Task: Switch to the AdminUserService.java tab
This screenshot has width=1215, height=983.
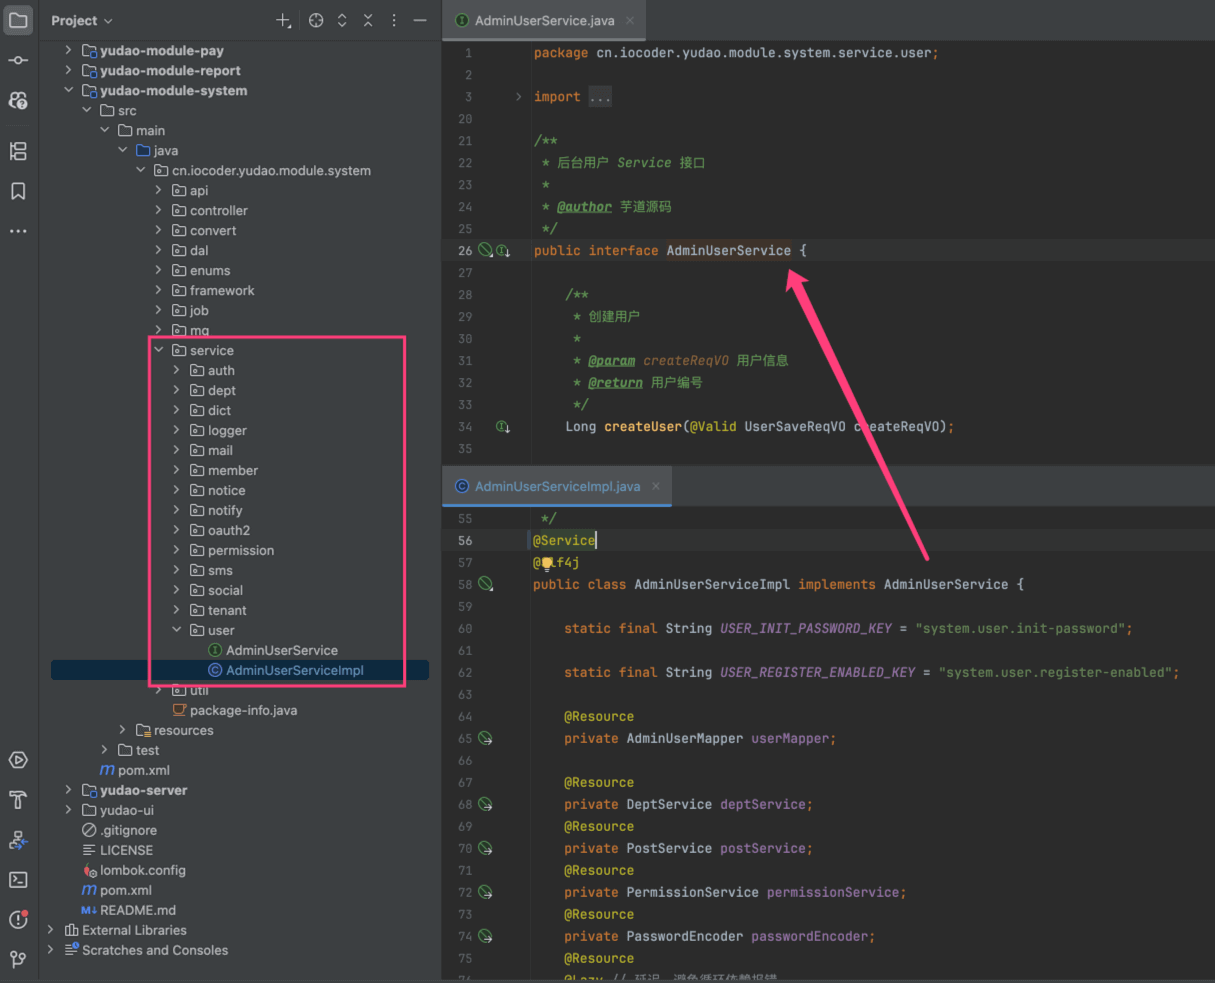Action: click(544, 20)
